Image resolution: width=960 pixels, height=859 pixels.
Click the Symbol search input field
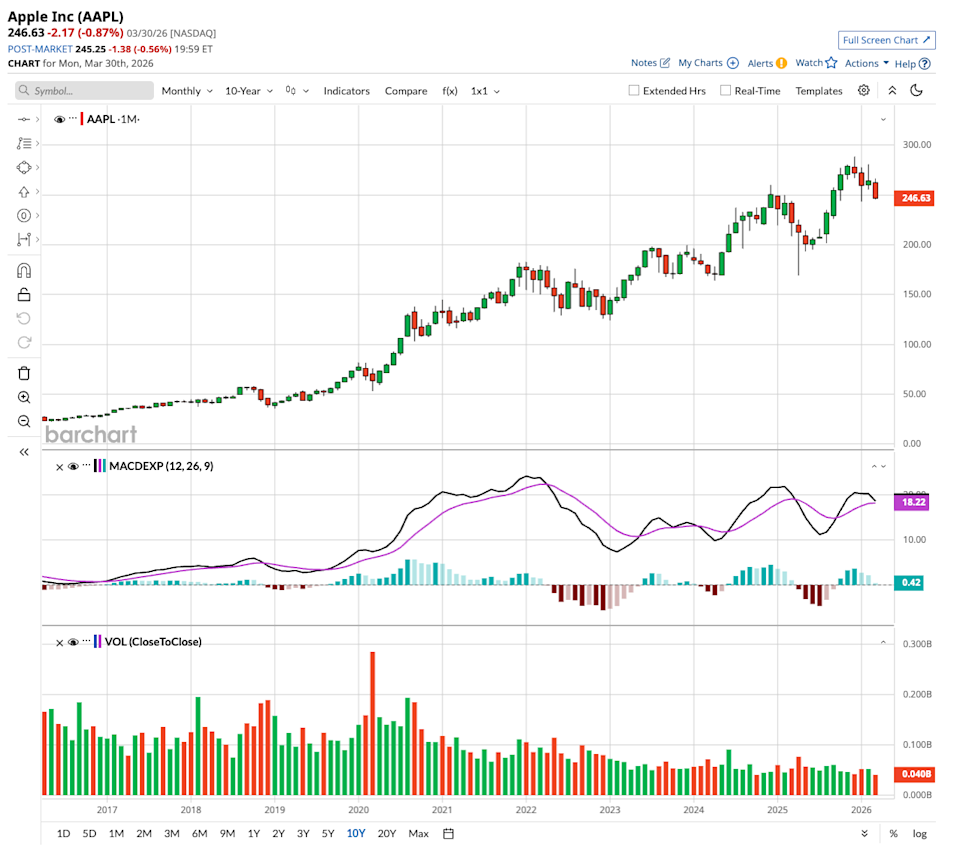tap(85, 91)
